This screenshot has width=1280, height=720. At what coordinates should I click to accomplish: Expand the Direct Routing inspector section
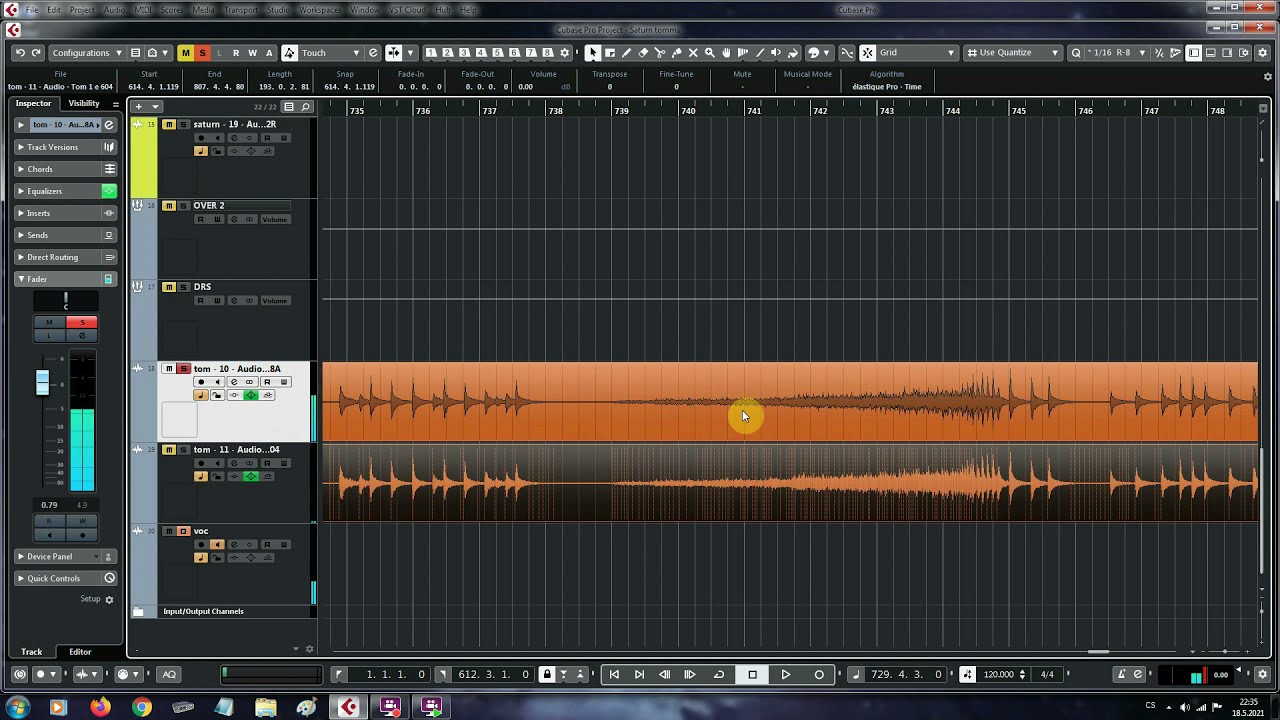point(66,257)
